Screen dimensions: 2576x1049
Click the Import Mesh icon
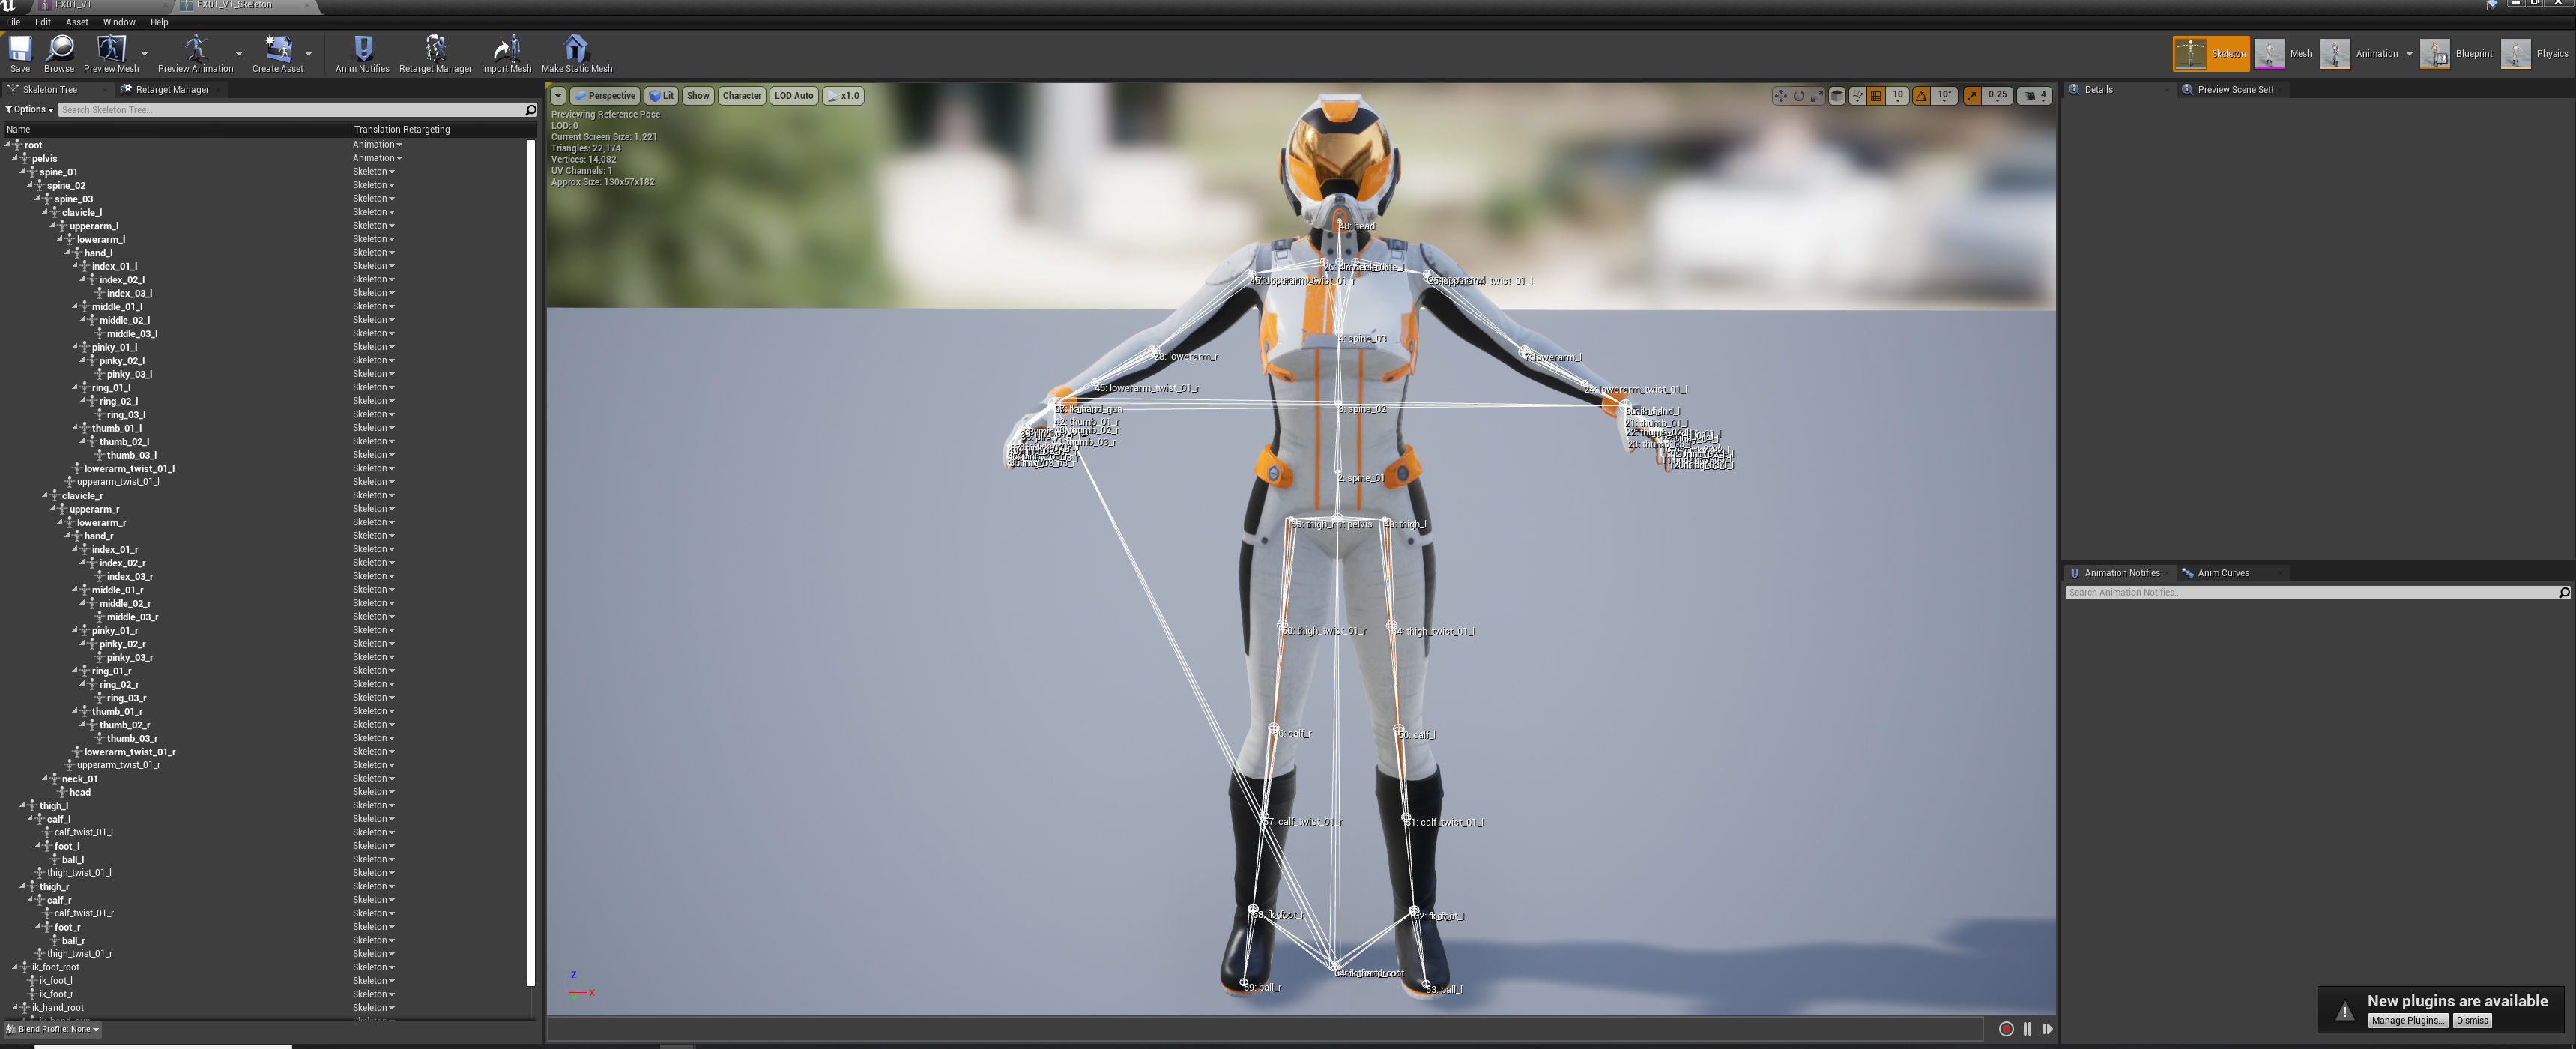506,49
